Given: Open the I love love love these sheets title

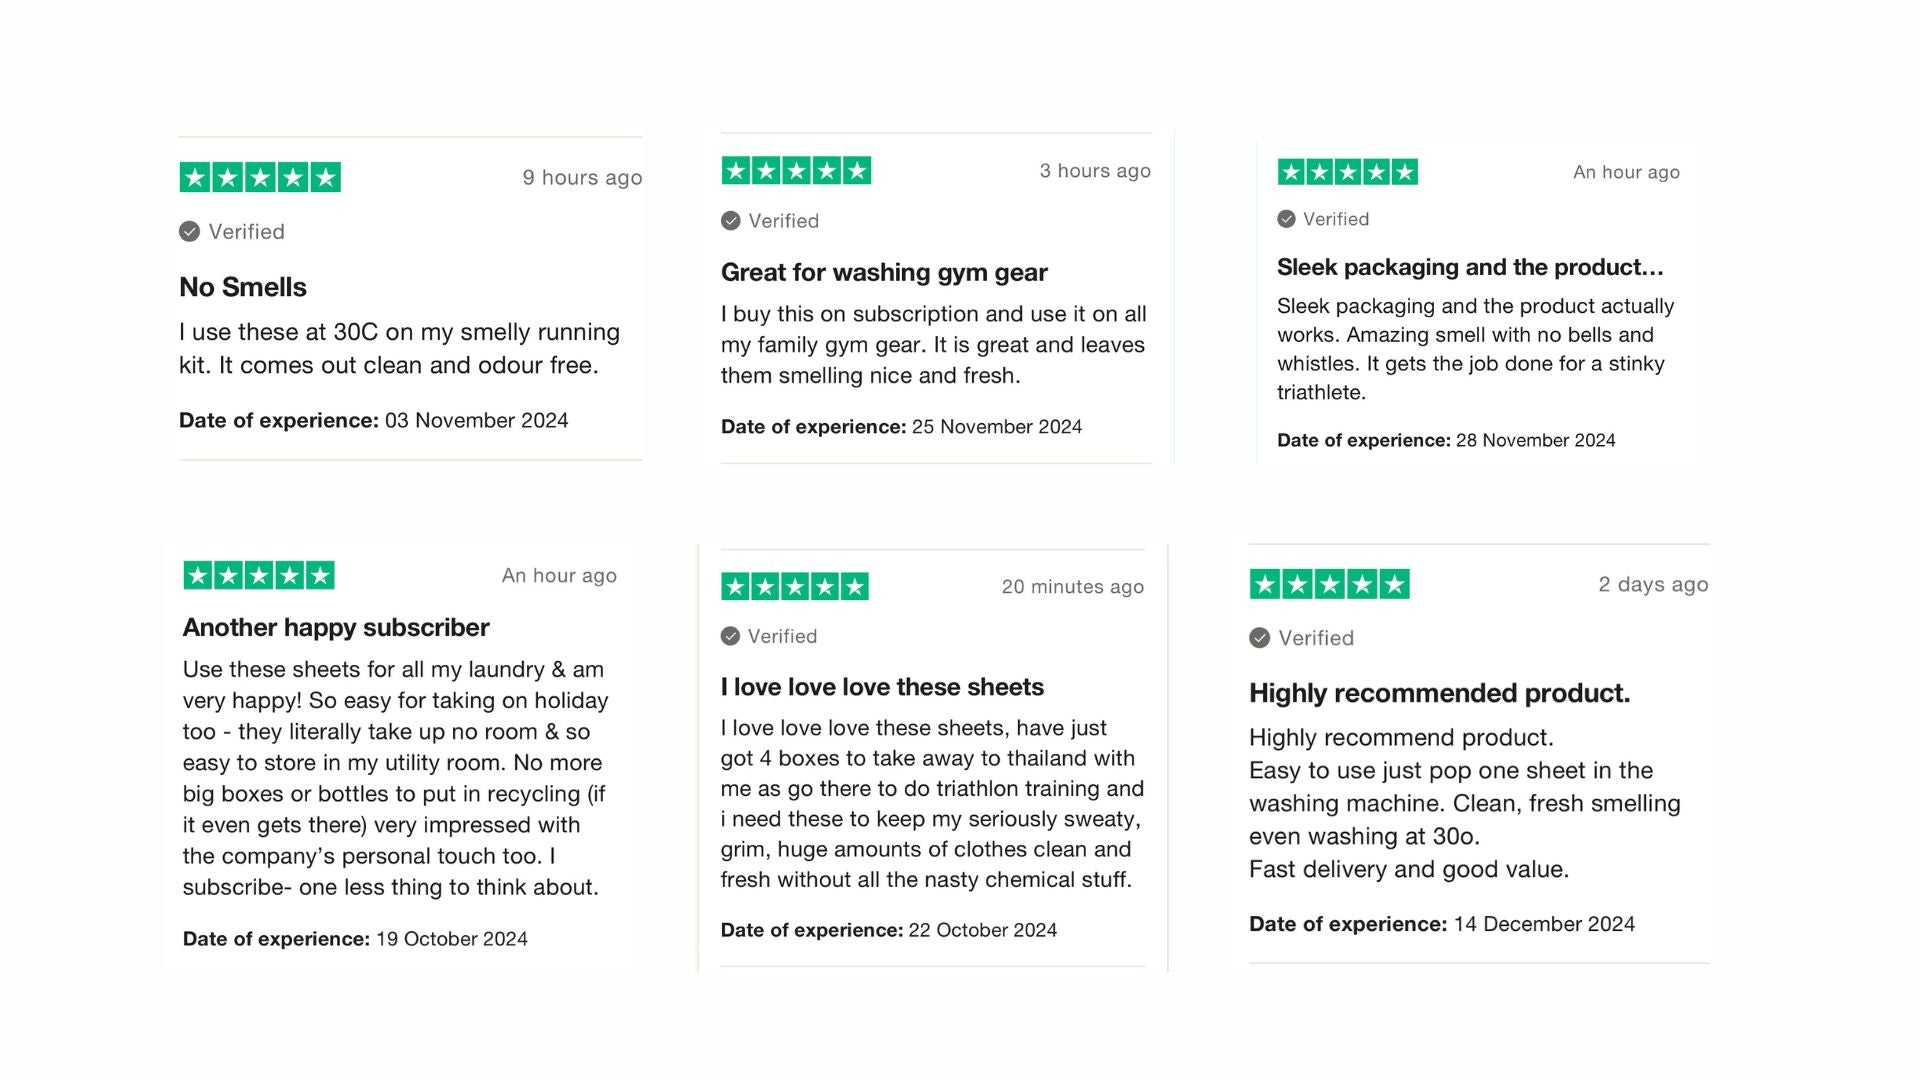Looking at the screenshot, I should click(882, 687).
